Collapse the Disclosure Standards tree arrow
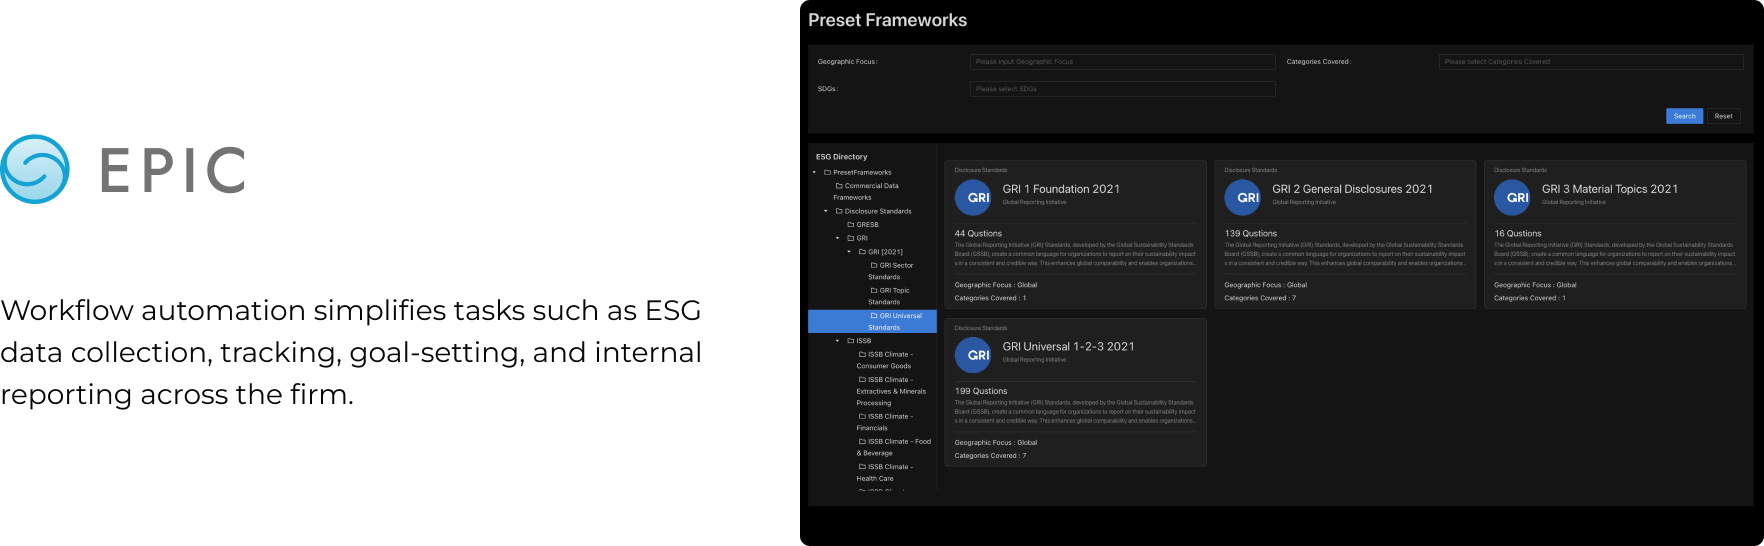 tap(826, 211)
